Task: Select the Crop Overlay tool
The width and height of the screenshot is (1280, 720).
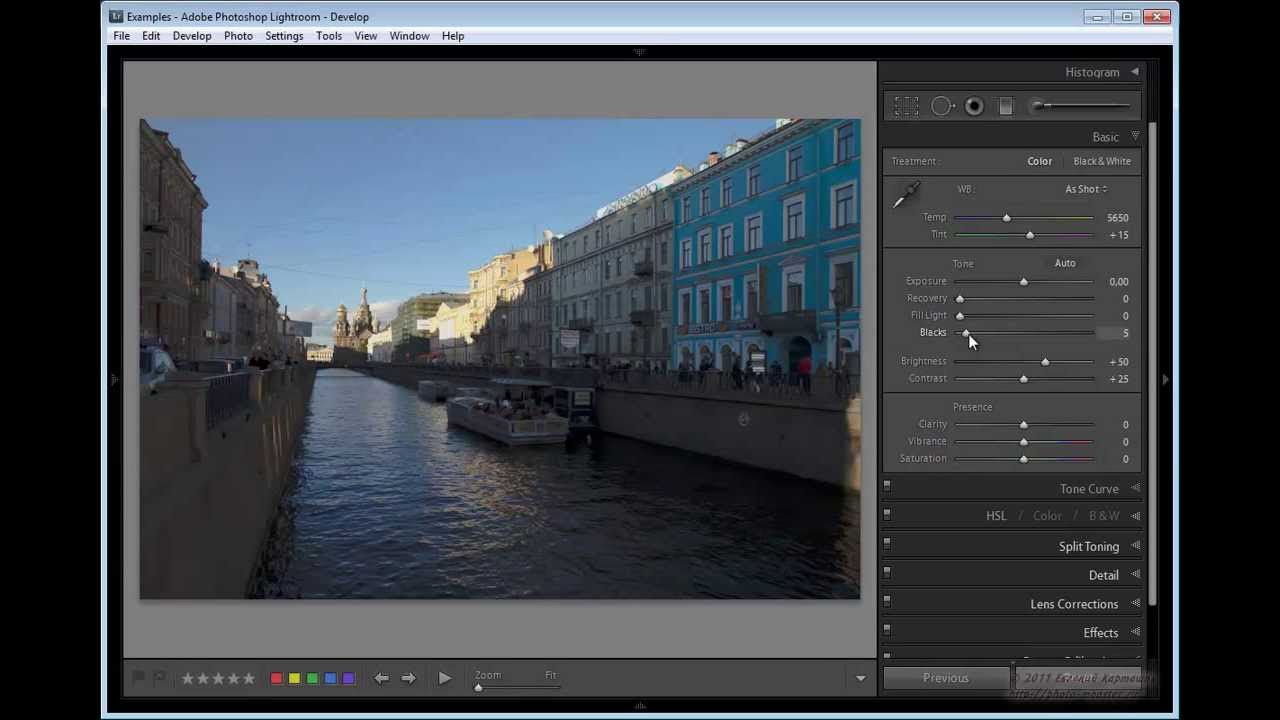Action: [906, 106]
